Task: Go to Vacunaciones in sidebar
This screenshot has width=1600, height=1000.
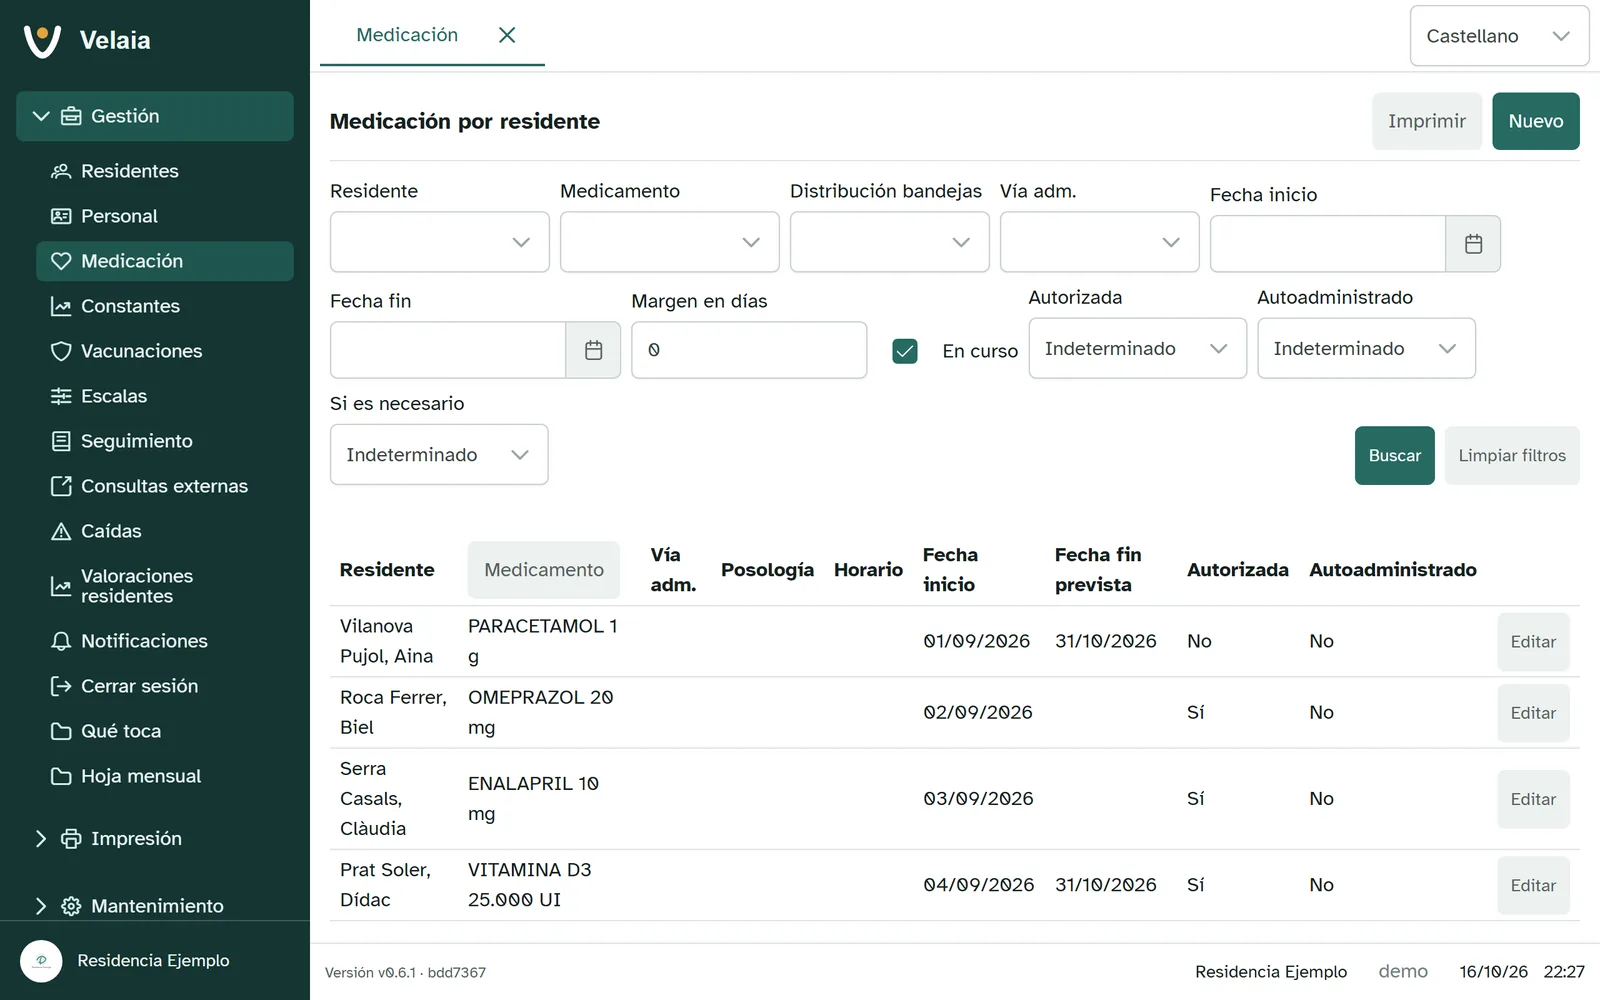Action: (165, 351)
